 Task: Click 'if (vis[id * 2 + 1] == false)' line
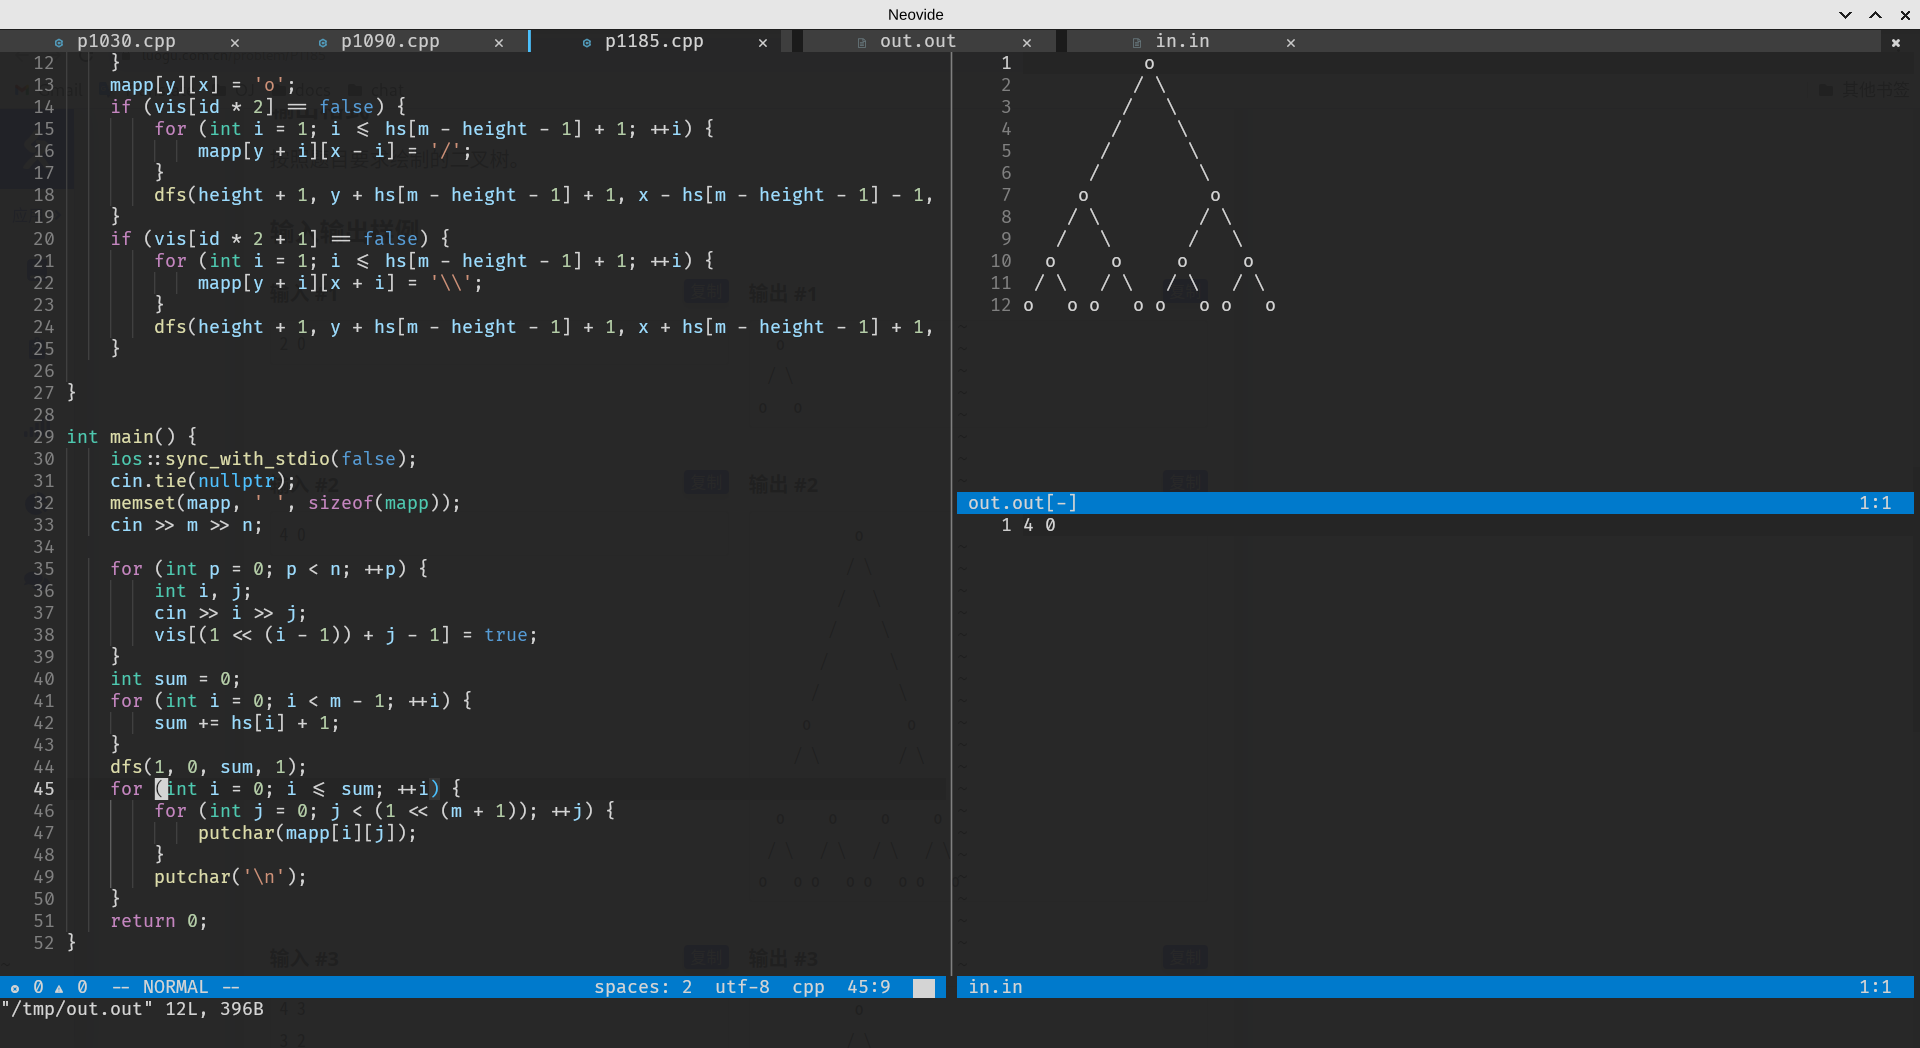pyautogui.click(x=280, y=239)
